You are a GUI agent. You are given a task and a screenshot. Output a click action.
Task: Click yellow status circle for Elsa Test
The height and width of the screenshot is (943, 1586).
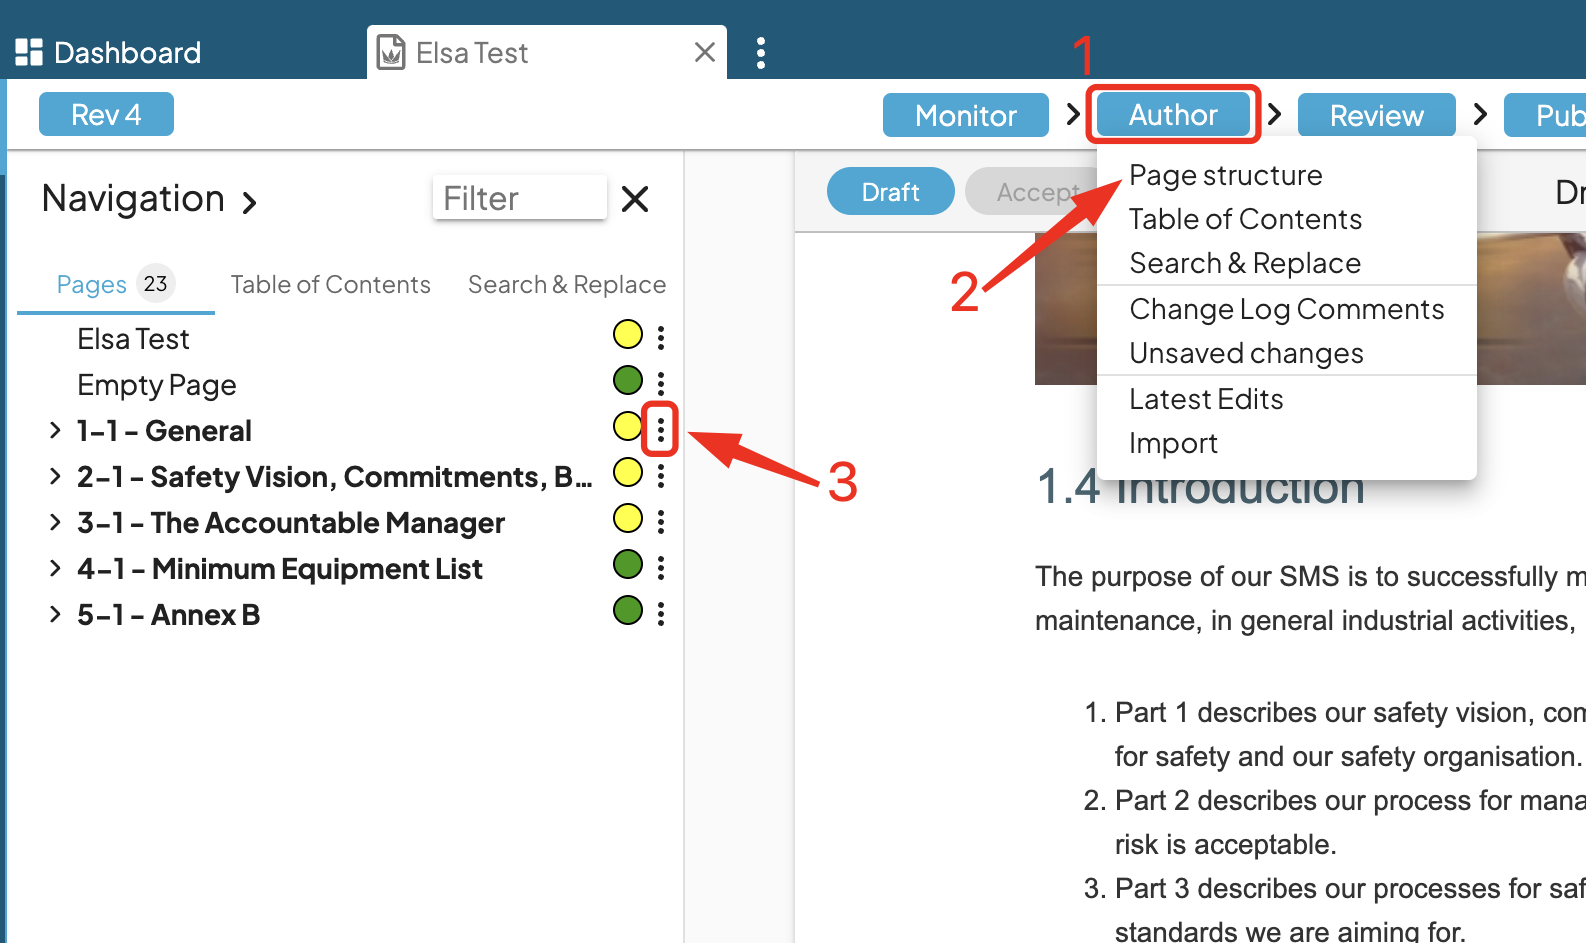627,334
